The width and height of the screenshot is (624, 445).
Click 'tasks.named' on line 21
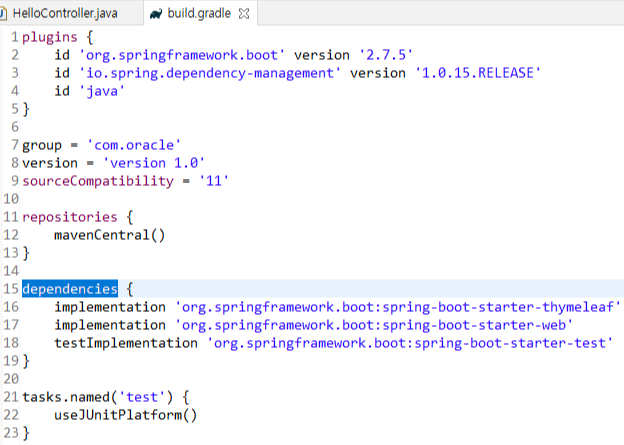pyautogui.click(x=66, y=397)
